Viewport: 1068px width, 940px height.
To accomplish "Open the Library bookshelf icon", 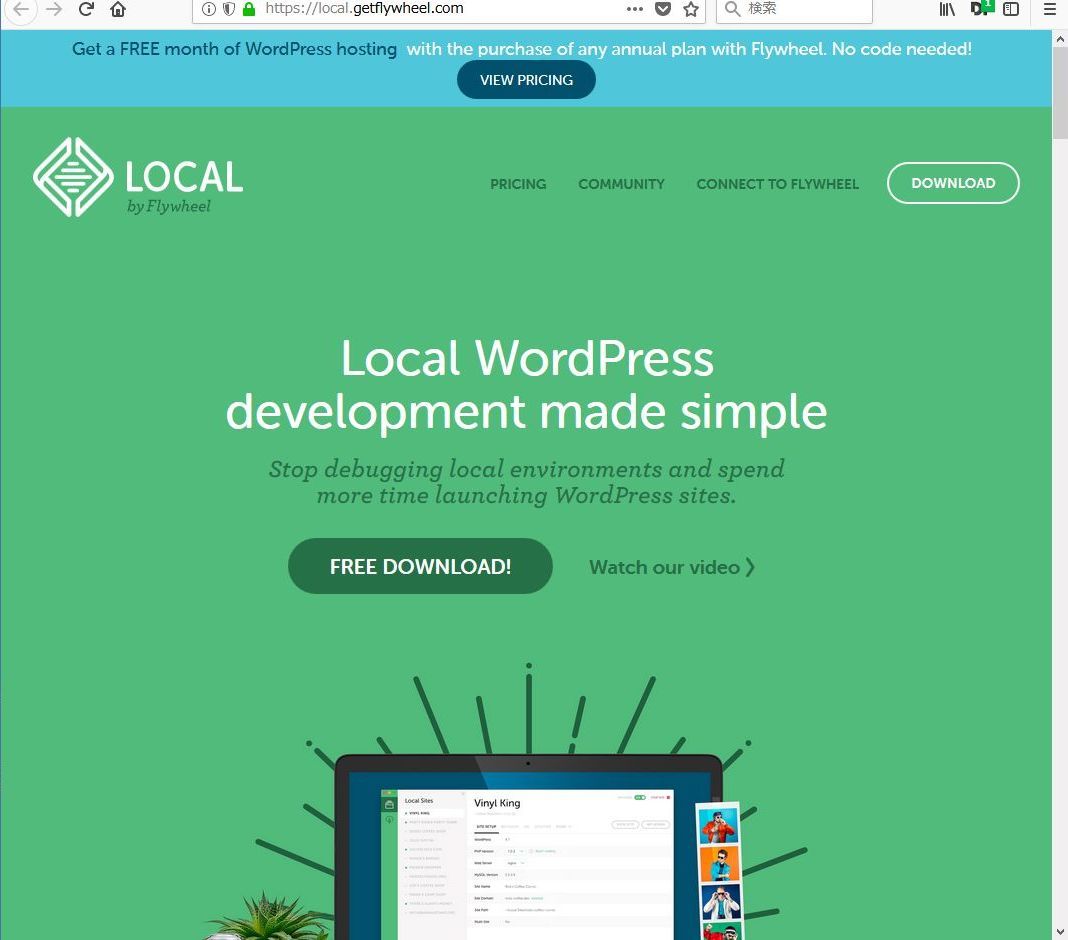I will click(x=947, y=9).
